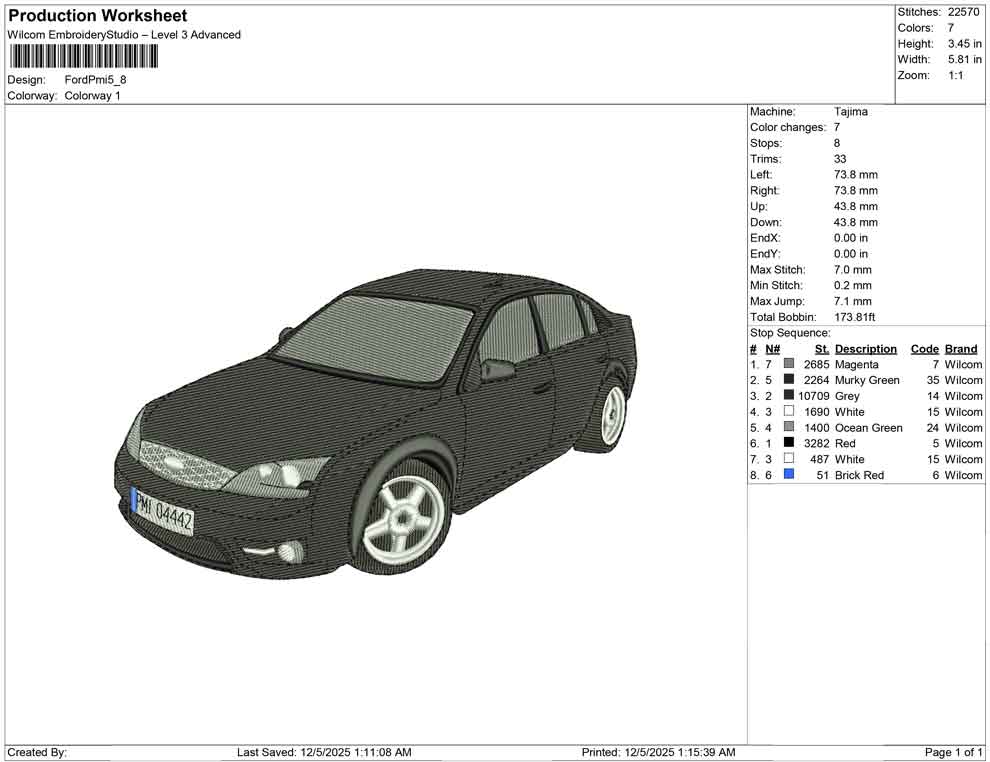Select the Magenta swatch in stop 1

789,365
